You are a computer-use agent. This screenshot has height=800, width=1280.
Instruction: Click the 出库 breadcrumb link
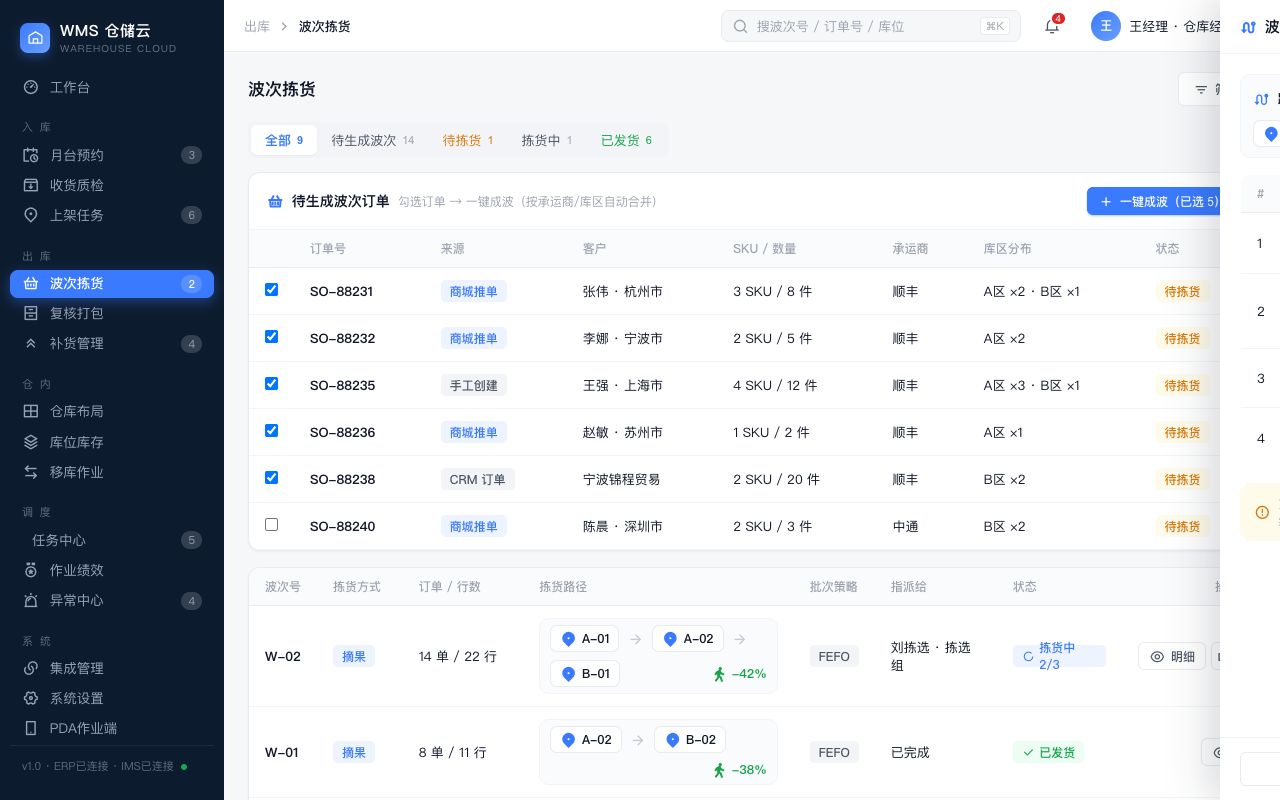(x=257, y=26)
